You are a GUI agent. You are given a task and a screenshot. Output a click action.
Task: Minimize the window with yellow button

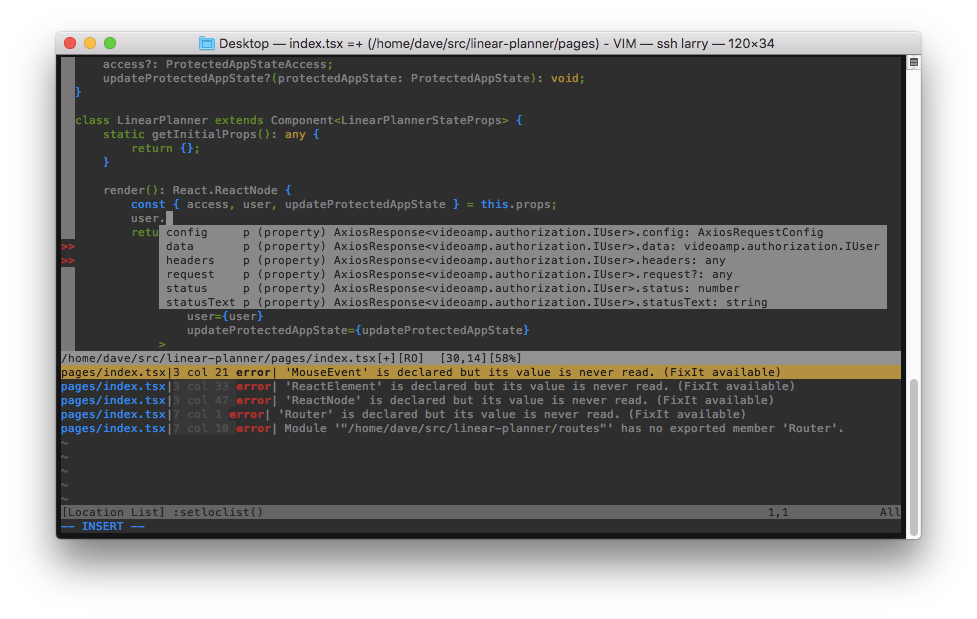[x=90, y=43]
